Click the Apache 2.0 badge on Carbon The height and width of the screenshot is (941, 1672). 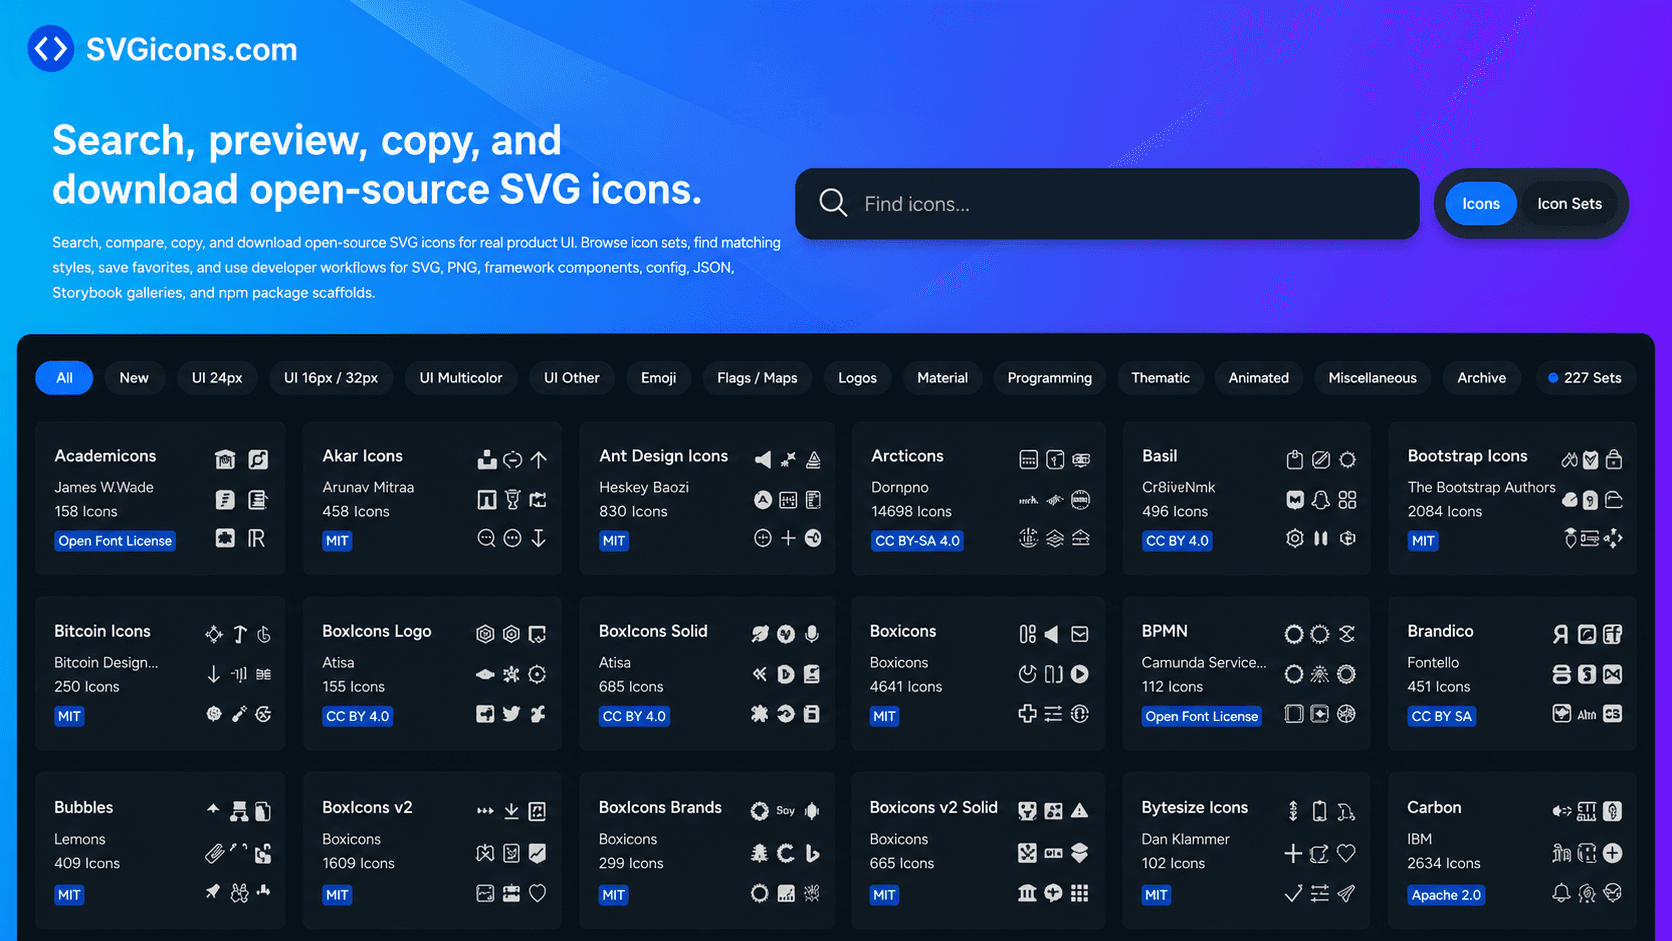(1445, 895)
